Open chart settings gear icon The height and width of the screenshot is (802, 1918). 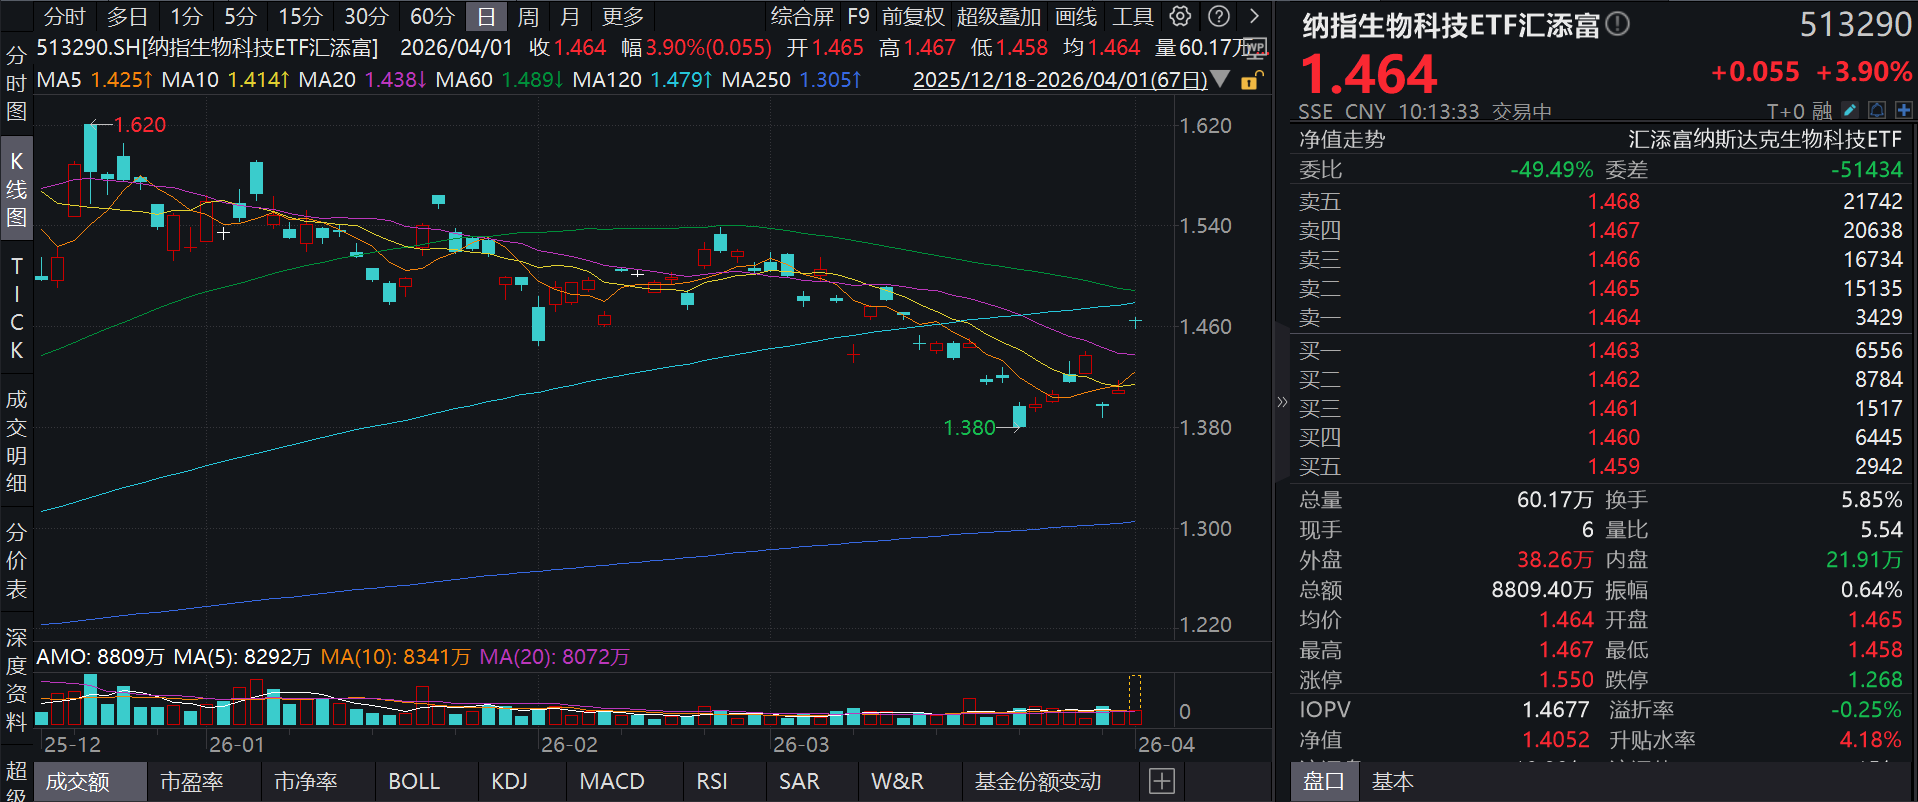coord(1181,16)
